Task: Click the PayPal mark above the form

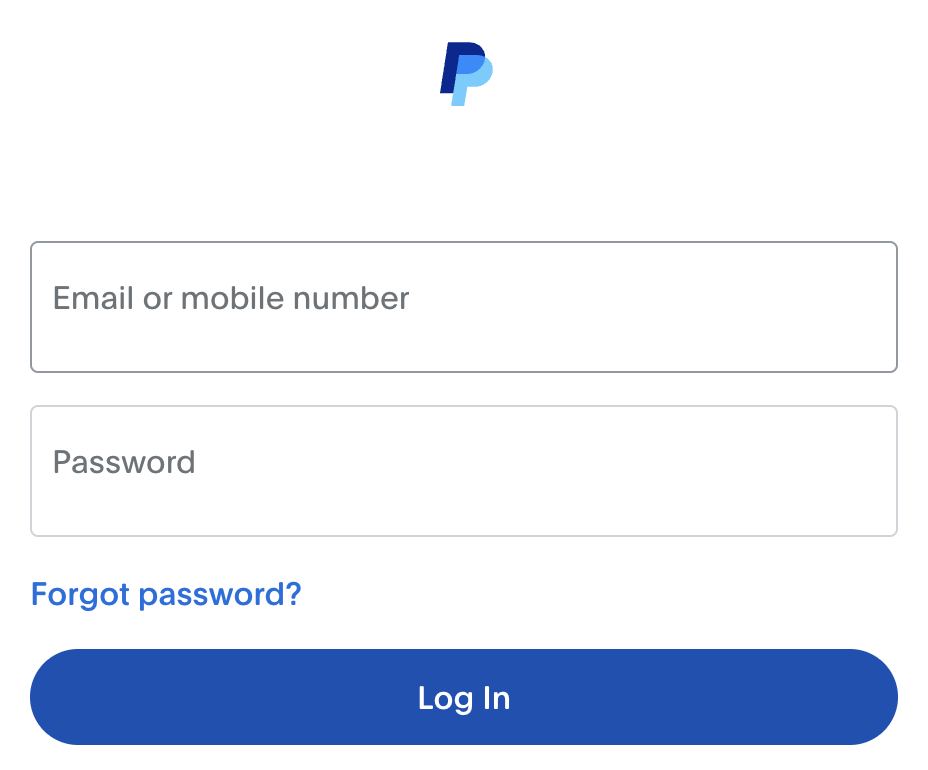Action: (x=464, y=72)
